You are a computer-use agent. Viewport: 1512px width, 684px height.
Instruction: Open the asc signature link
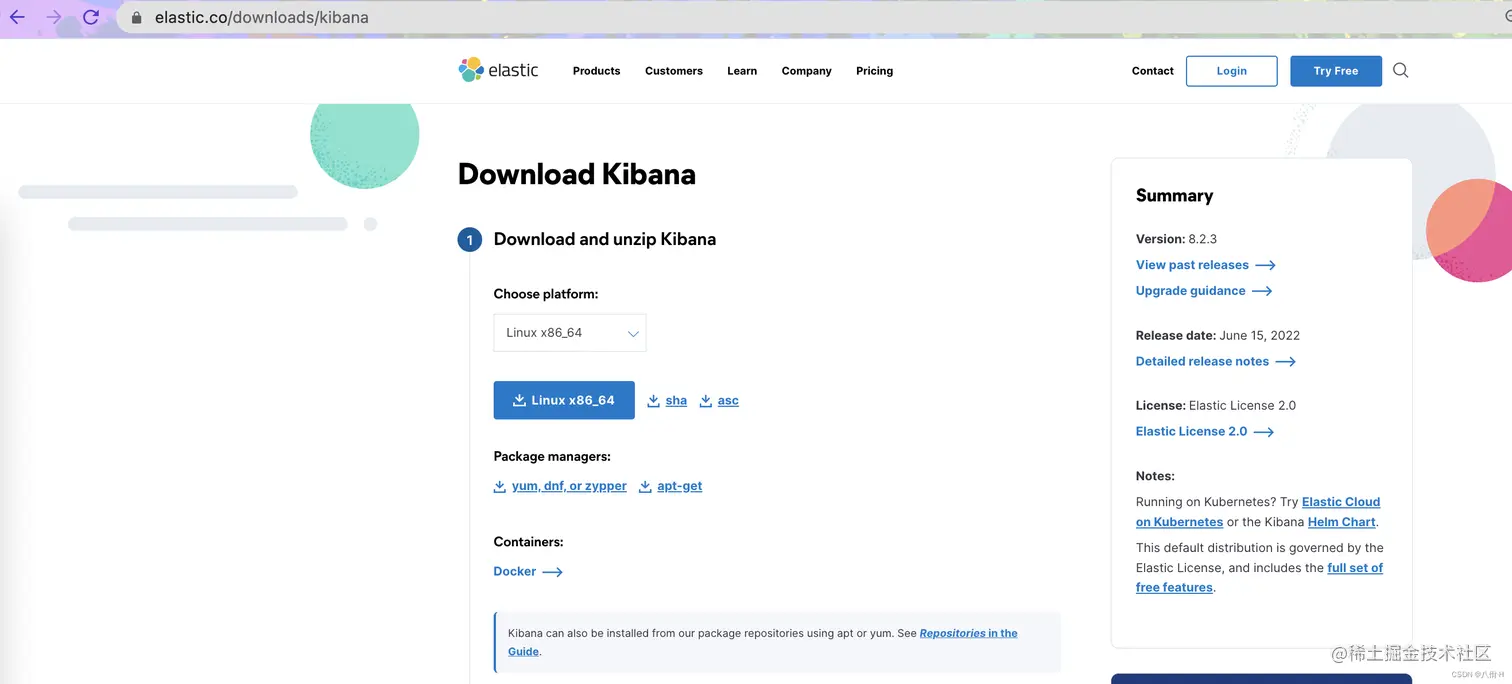click(x=728, y=401)
